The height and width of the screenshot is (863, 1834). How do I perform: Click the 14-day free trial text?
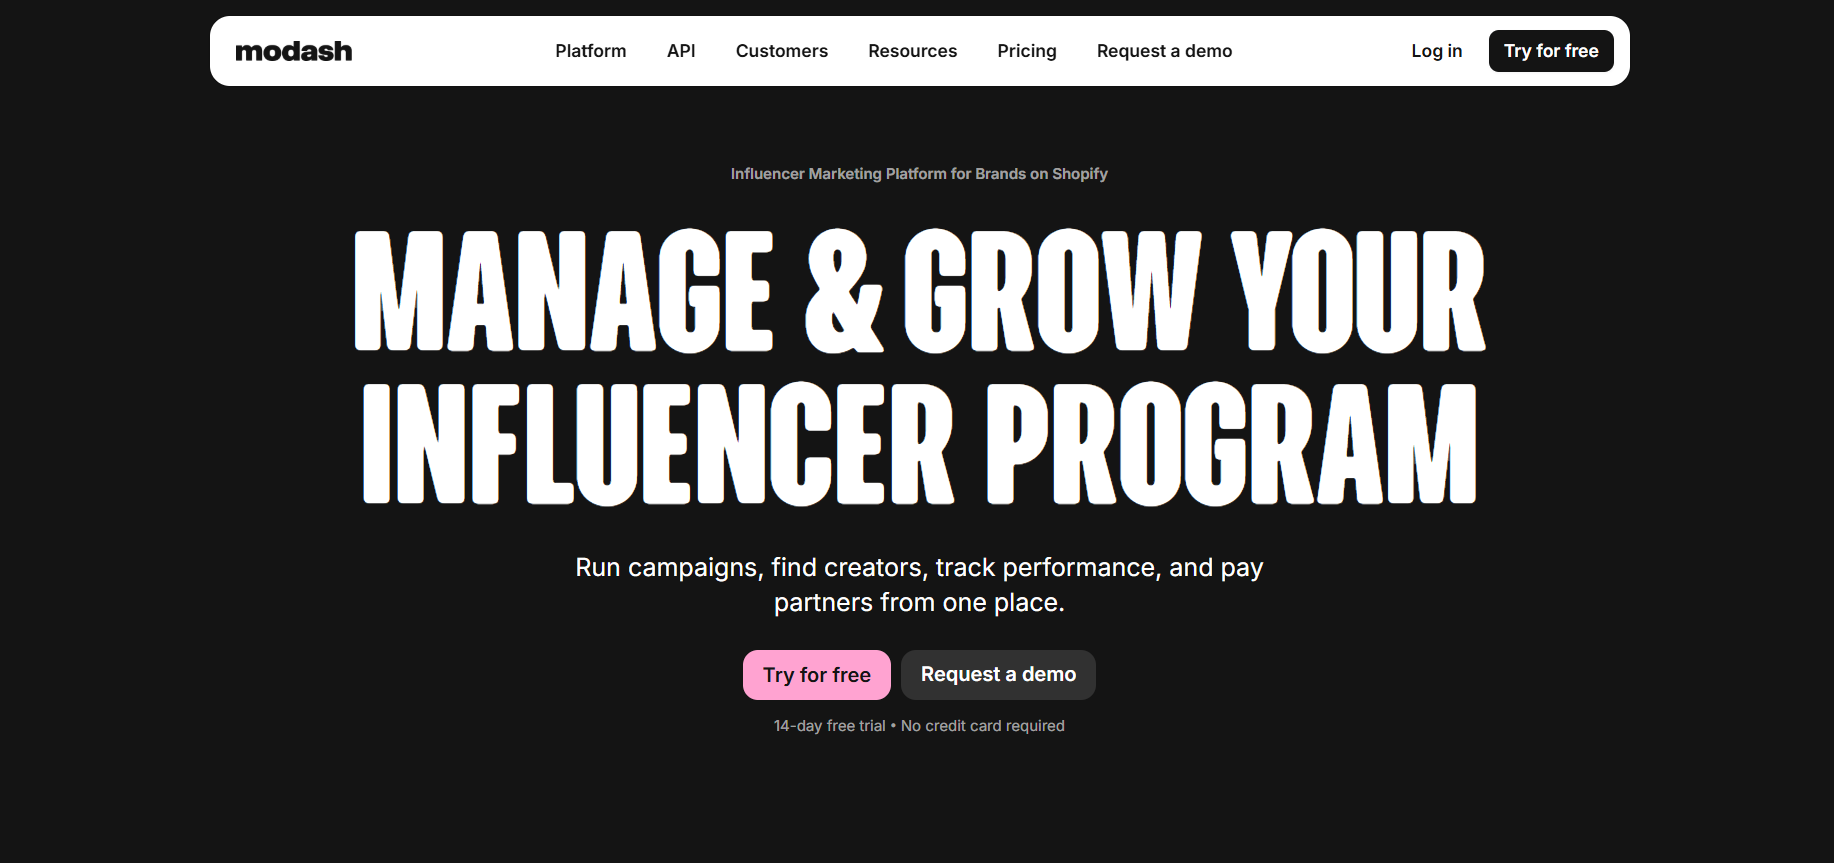829,726
